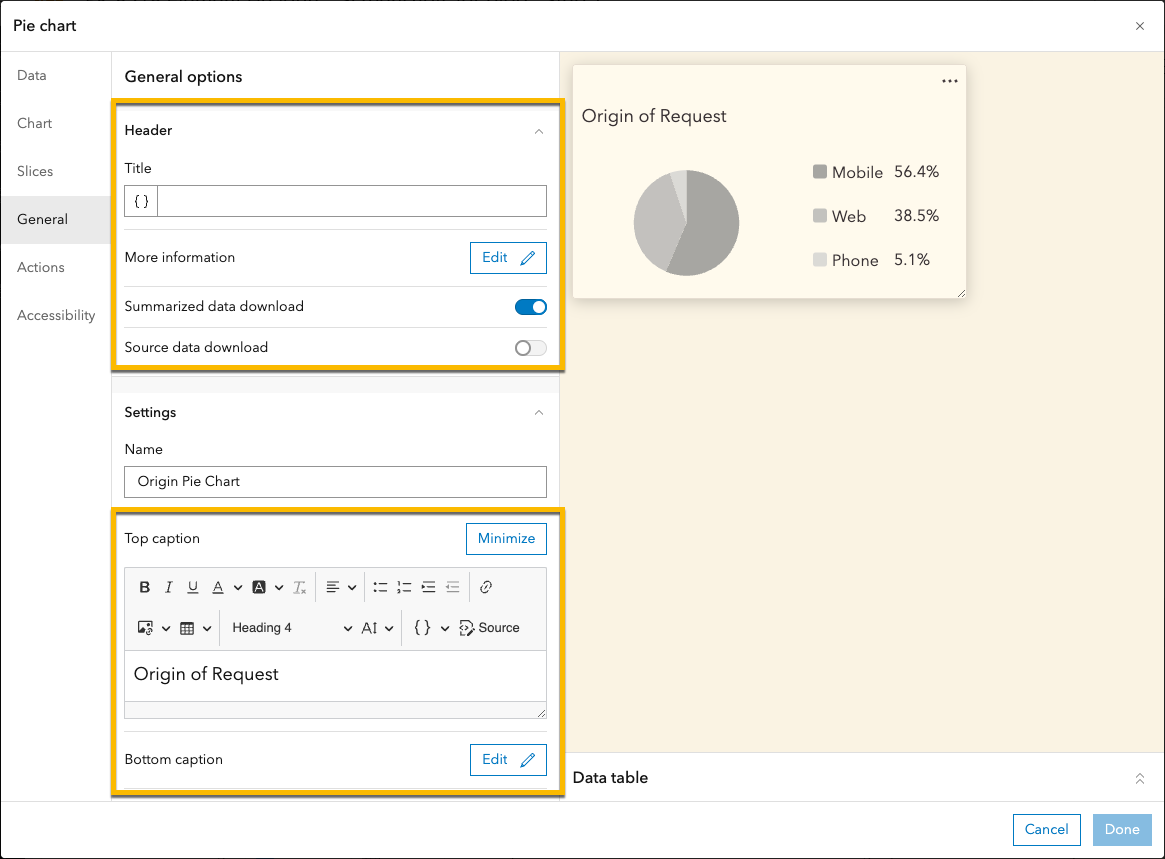Click the clear formatting icon

pyautogui.click(x=299, y=587)
